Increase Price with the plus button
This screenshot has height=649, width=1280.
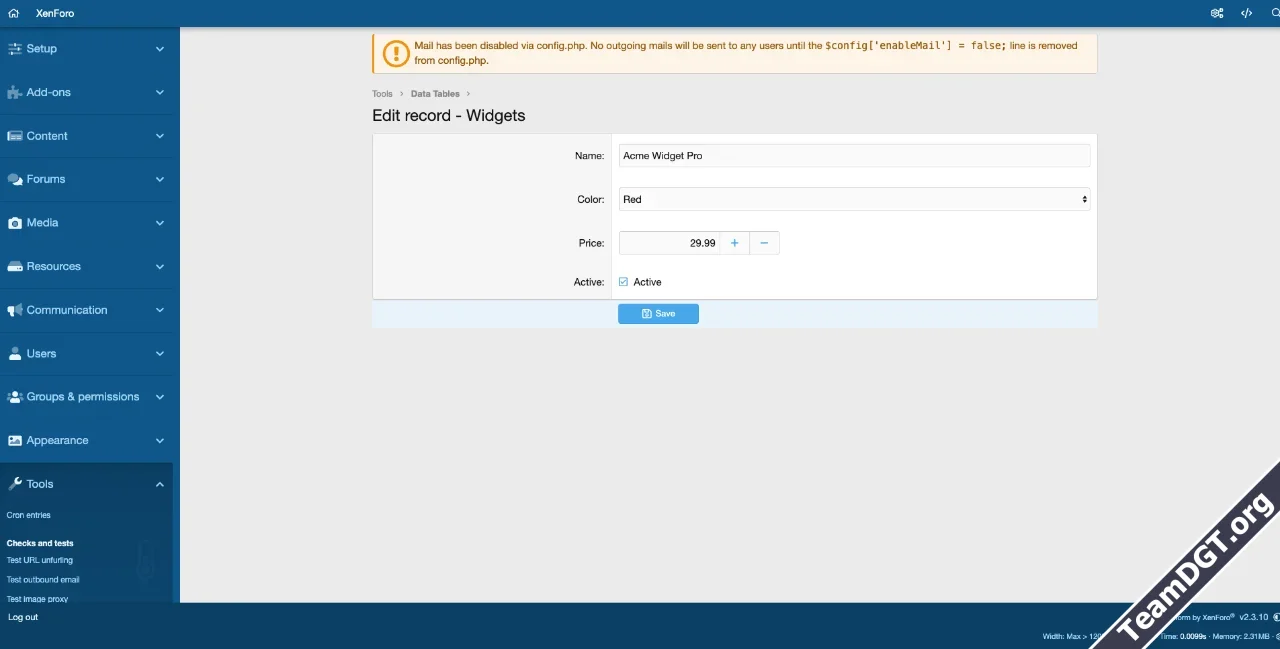click(x=734, y=243)
